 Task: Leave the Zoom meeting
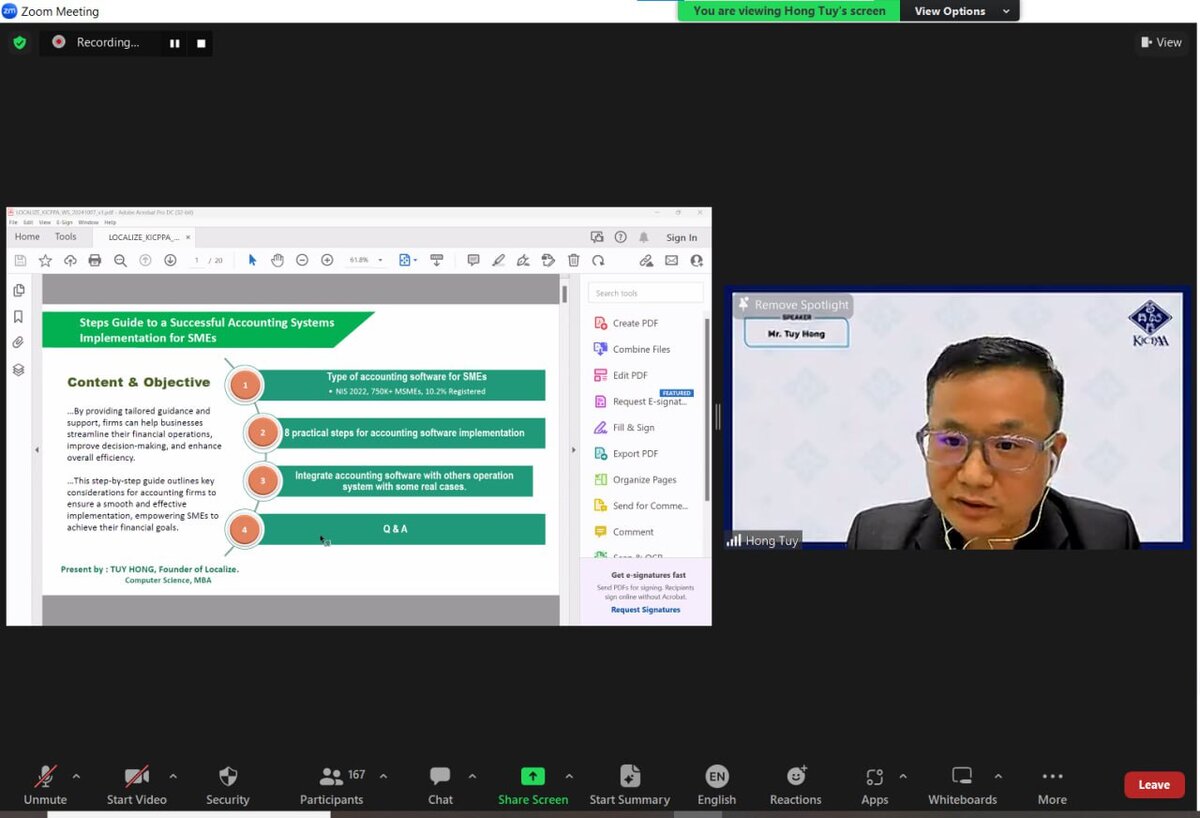[1154, 785]
